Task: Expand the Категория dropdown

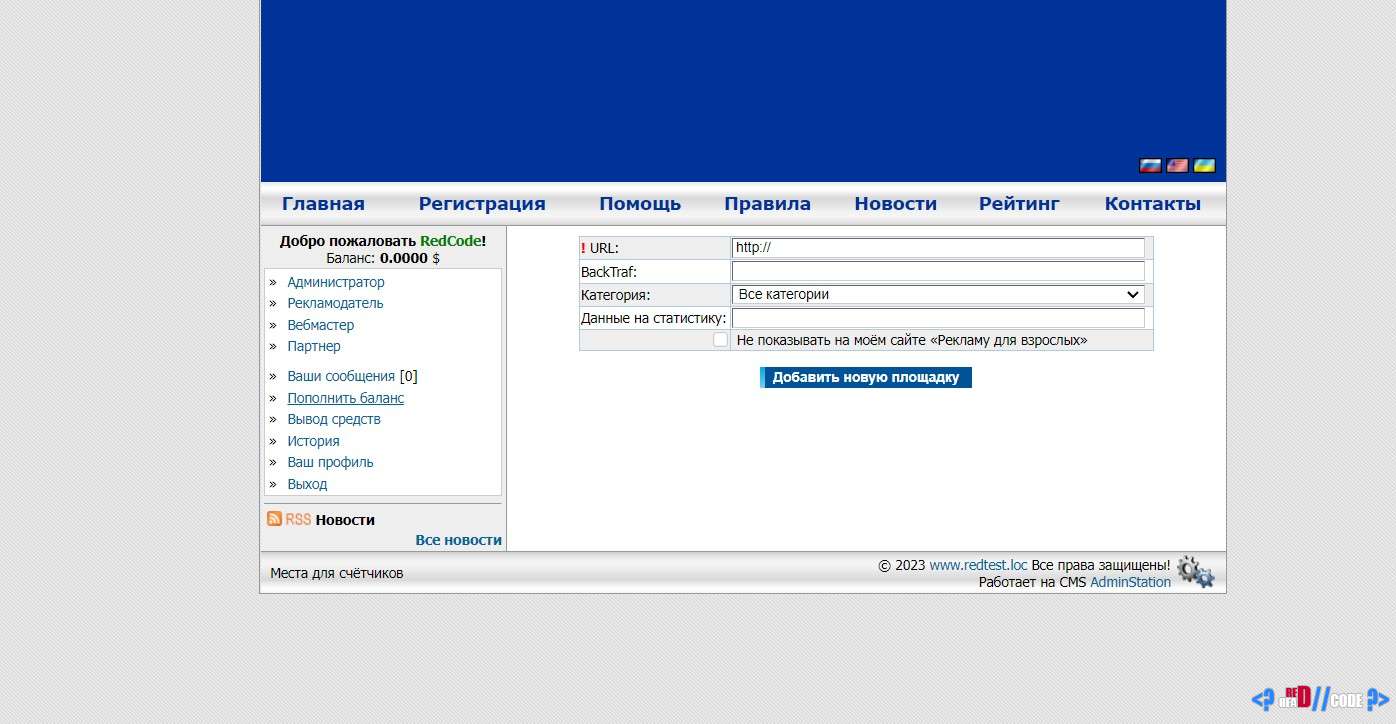Action: [938, 295]
